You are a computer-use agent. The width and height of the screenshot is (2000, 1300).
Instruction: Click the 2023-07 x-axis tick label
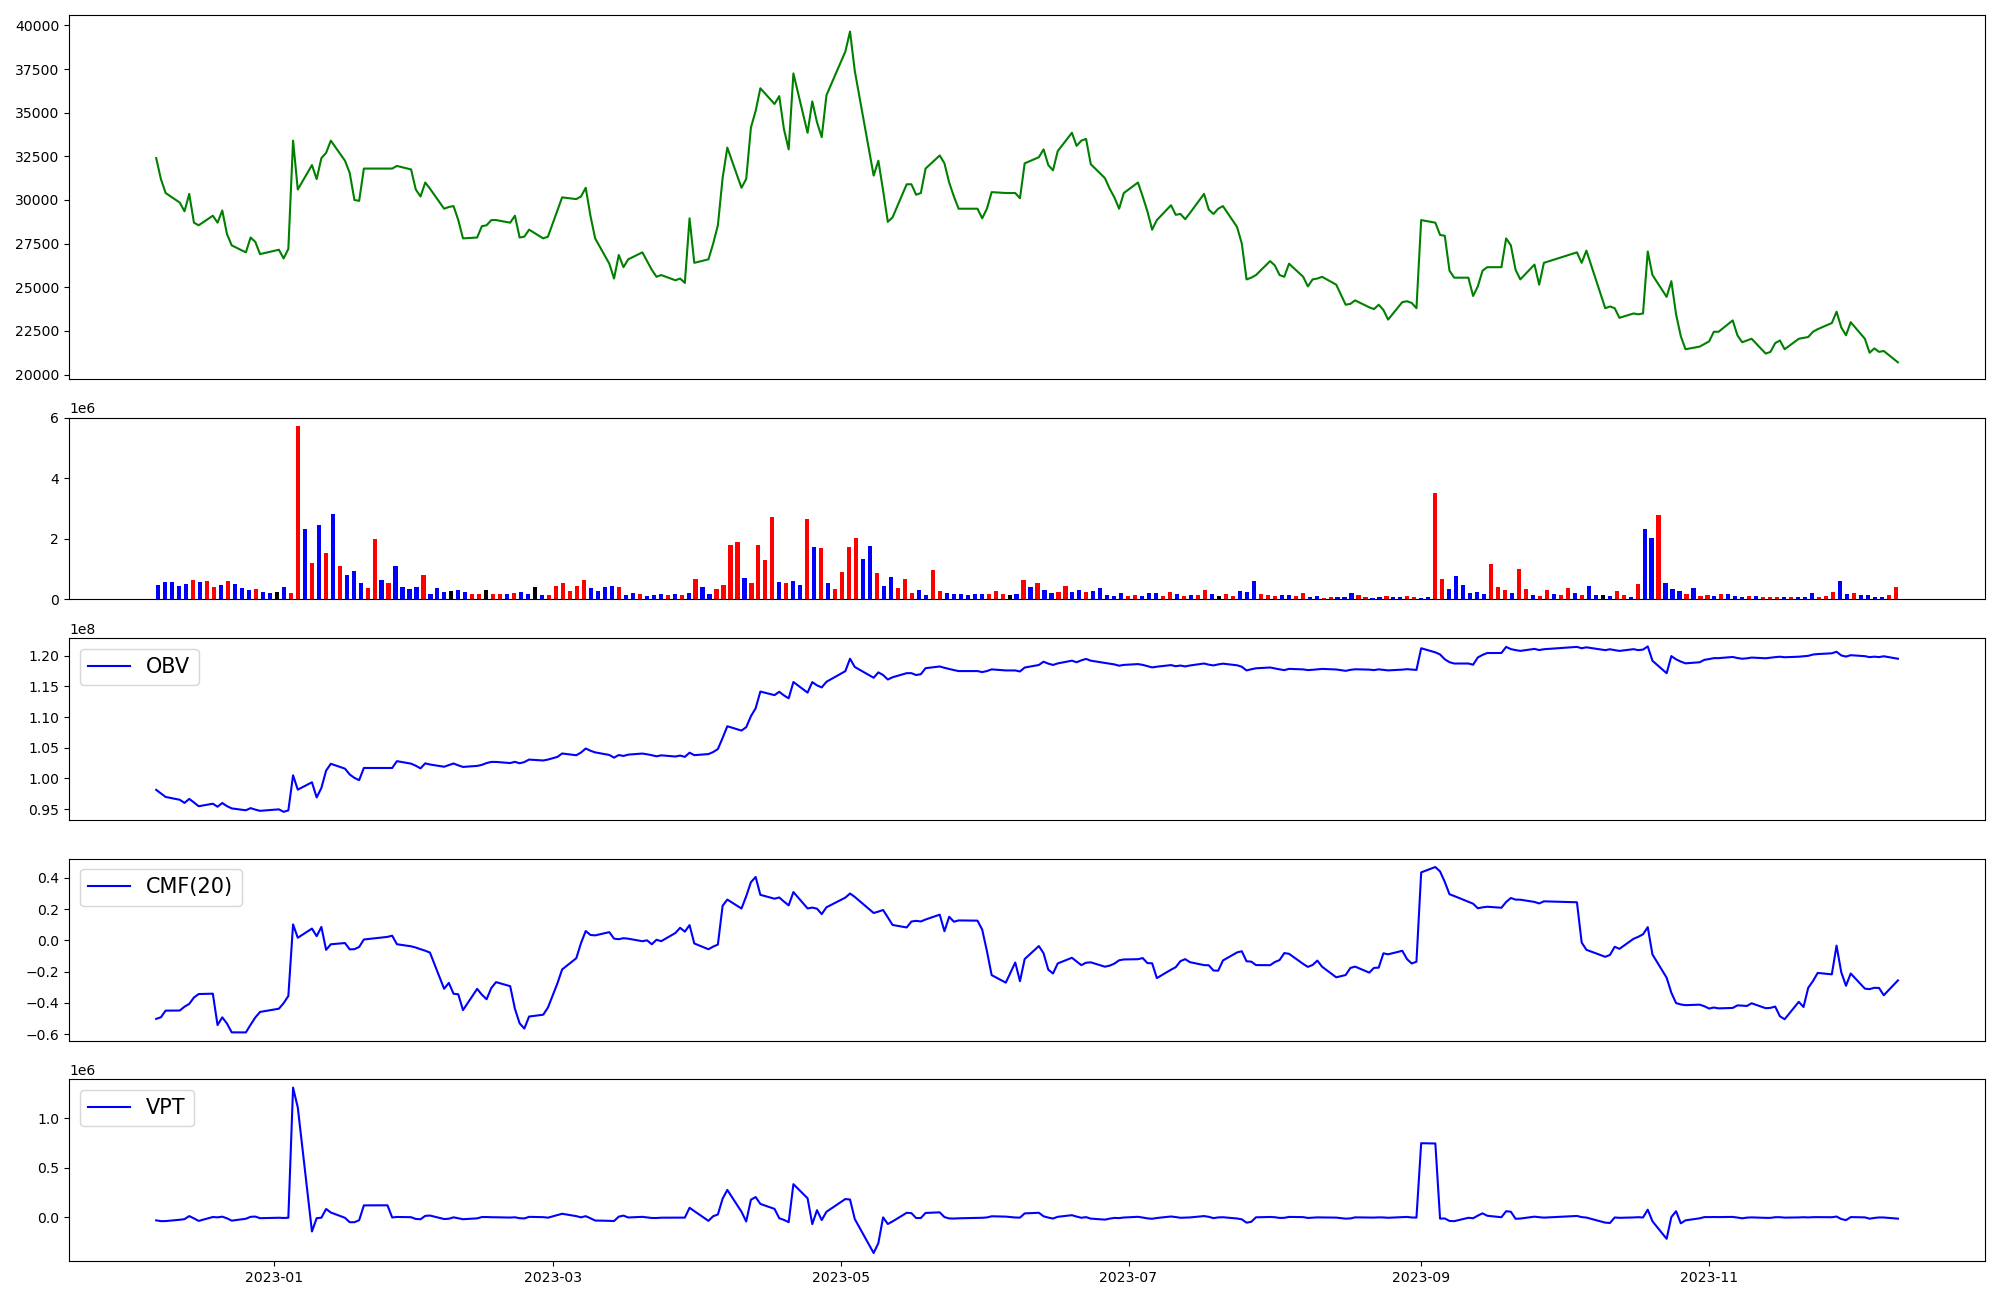tap(1128, 1277)
